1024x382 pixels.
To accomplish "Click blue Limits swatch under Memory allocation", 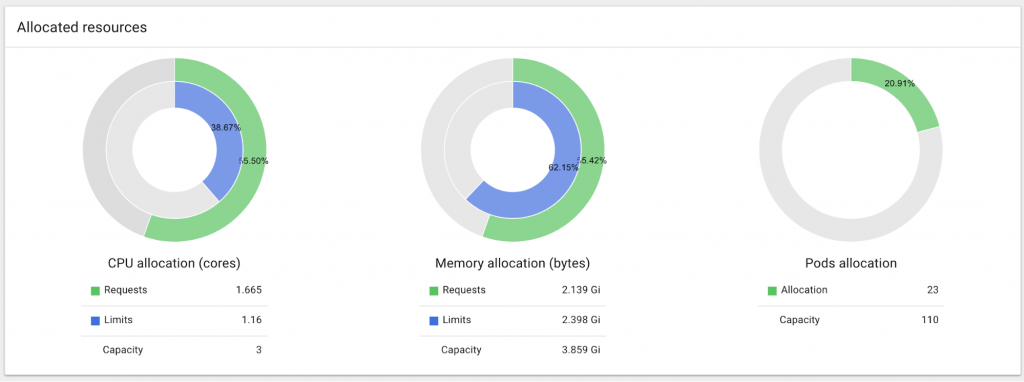I will (x=434, y=321).
